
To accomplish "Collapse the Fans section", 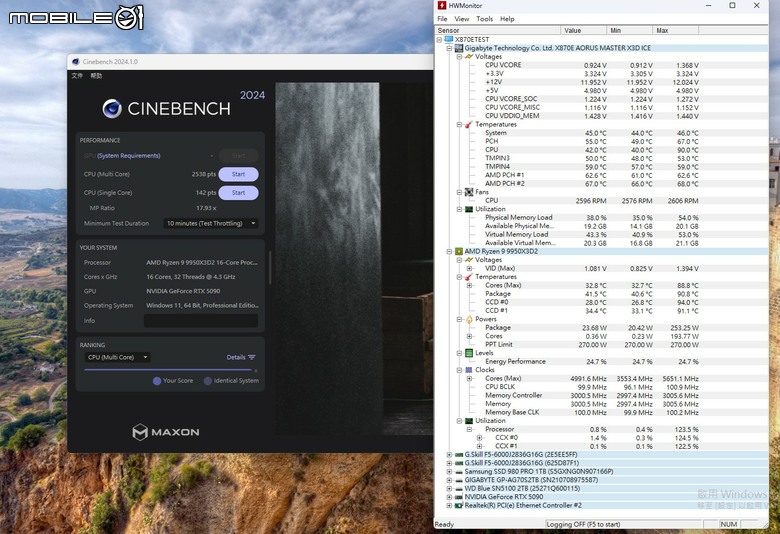I will [460, 192].
